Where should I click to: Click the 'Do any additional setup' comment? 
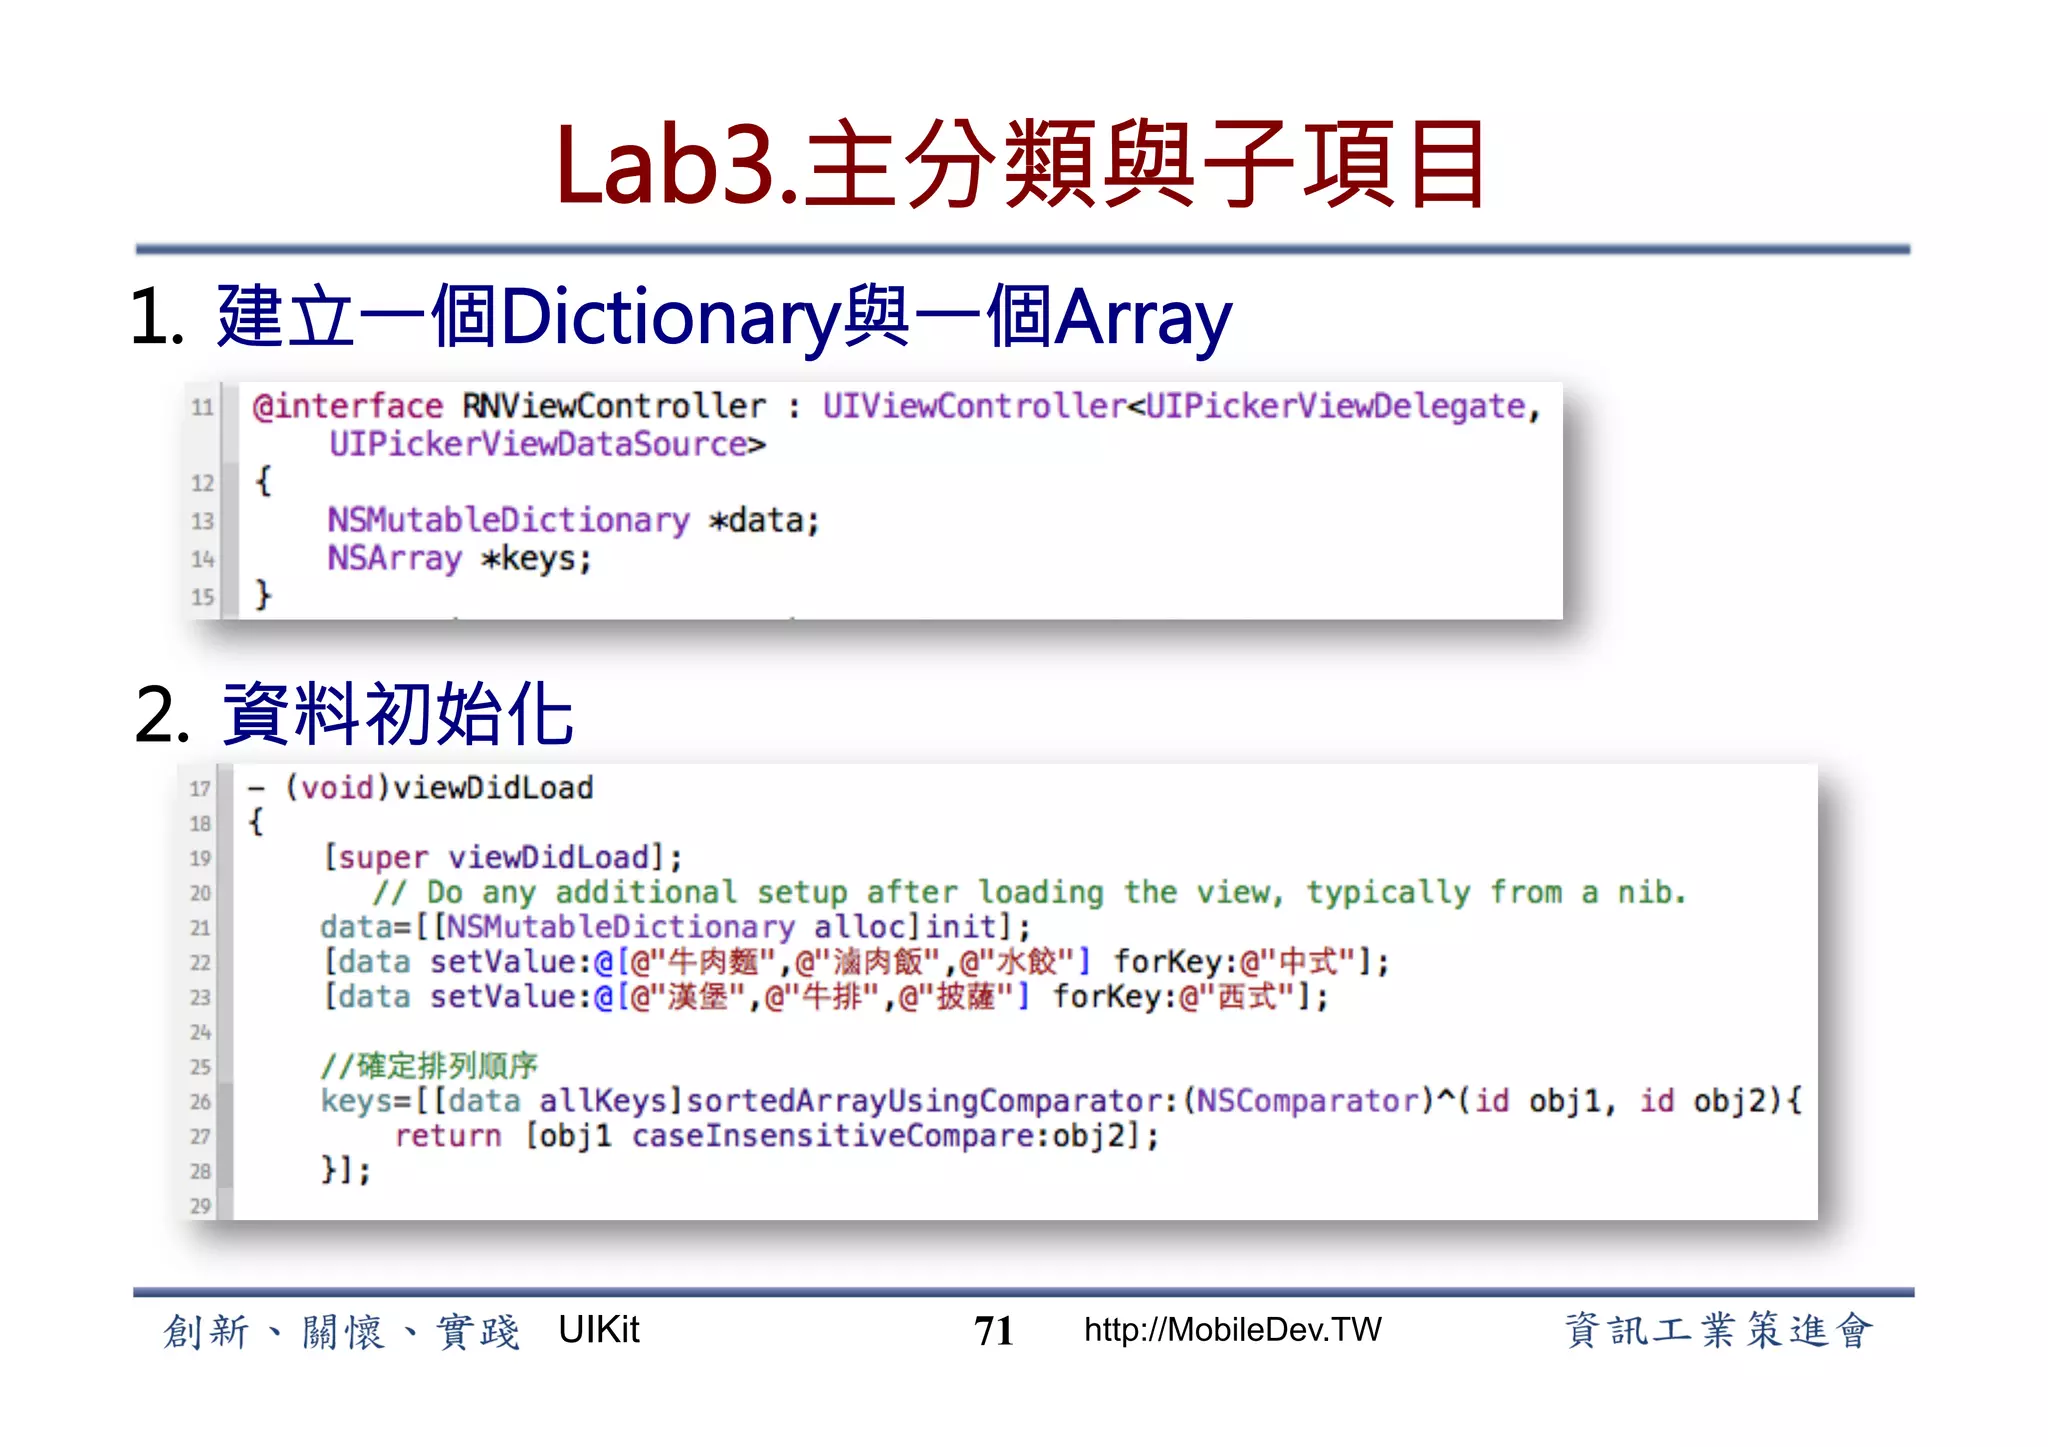pyautogui.click(x=1030, y=892)
